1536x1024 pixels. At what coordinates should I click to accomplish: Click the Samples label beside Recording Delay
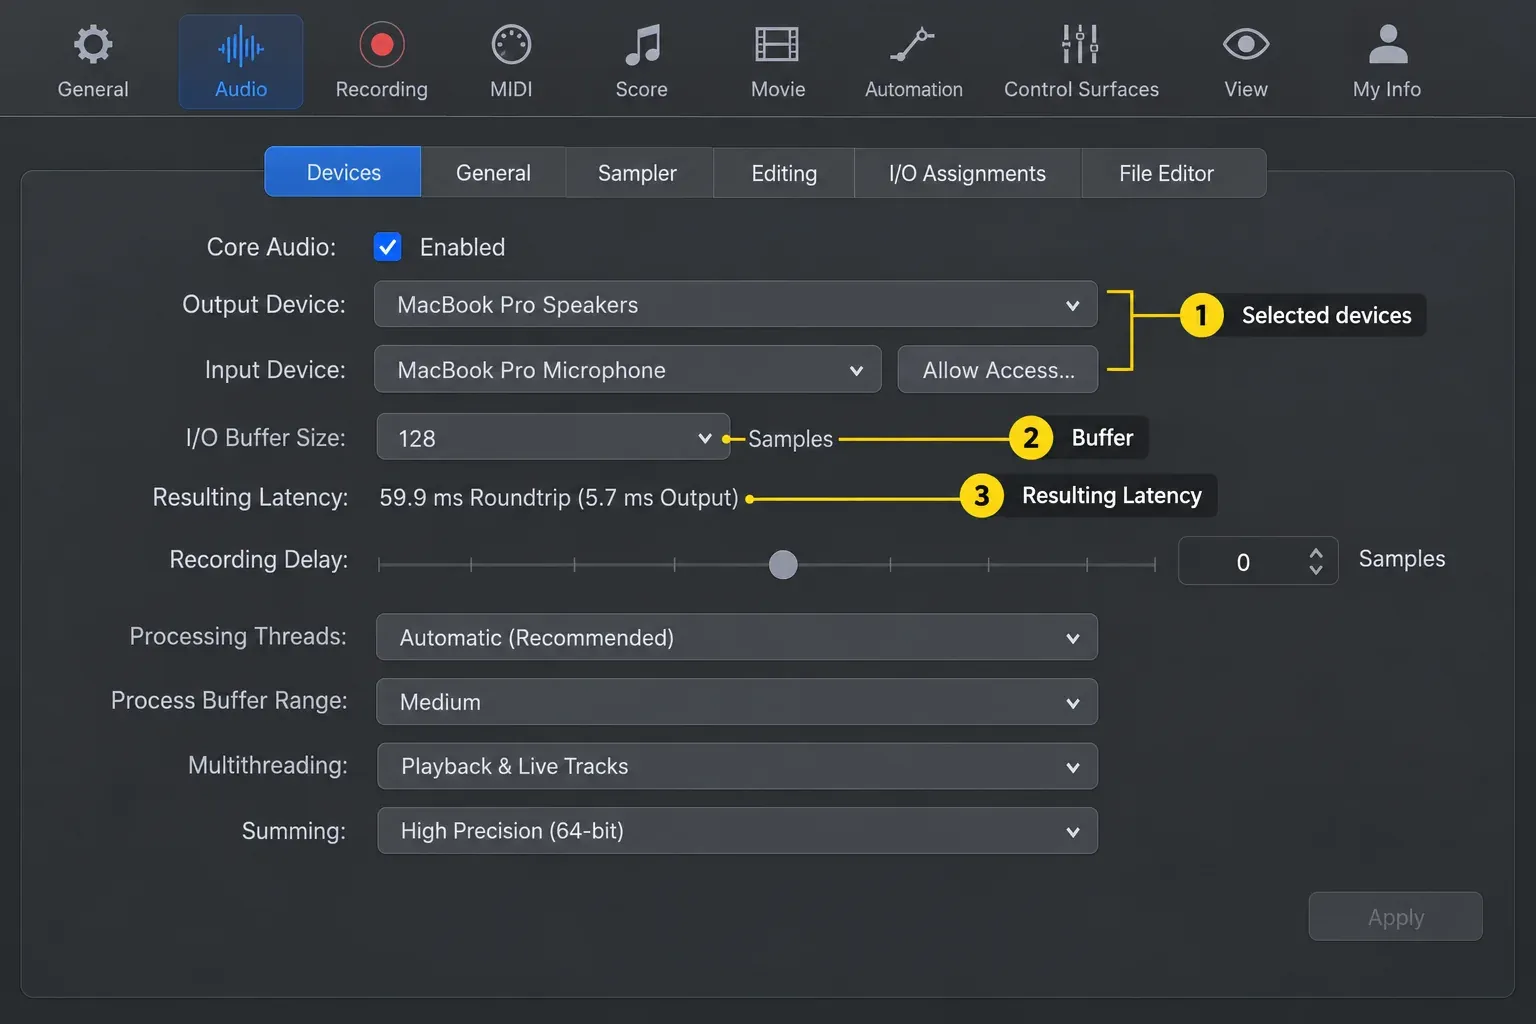(1401, 559)
